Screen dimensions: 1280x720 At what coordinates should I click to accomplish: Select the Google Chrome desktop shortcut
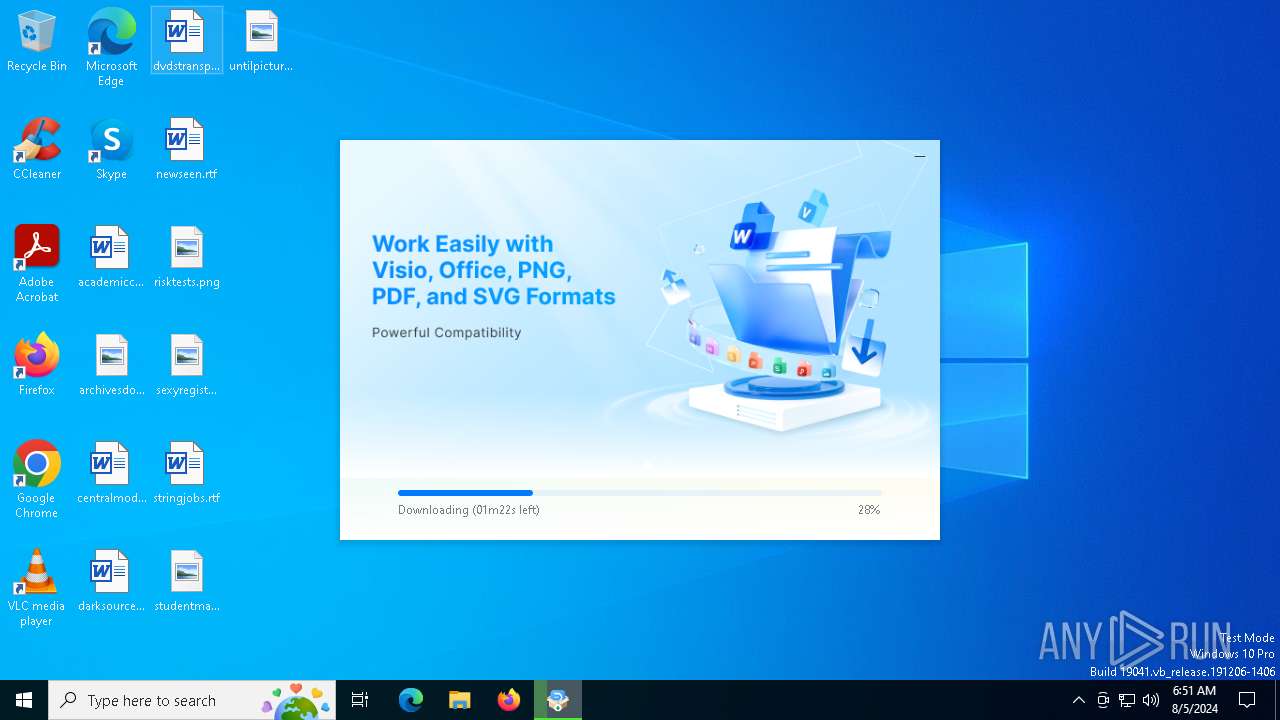[x=37, y=480]
